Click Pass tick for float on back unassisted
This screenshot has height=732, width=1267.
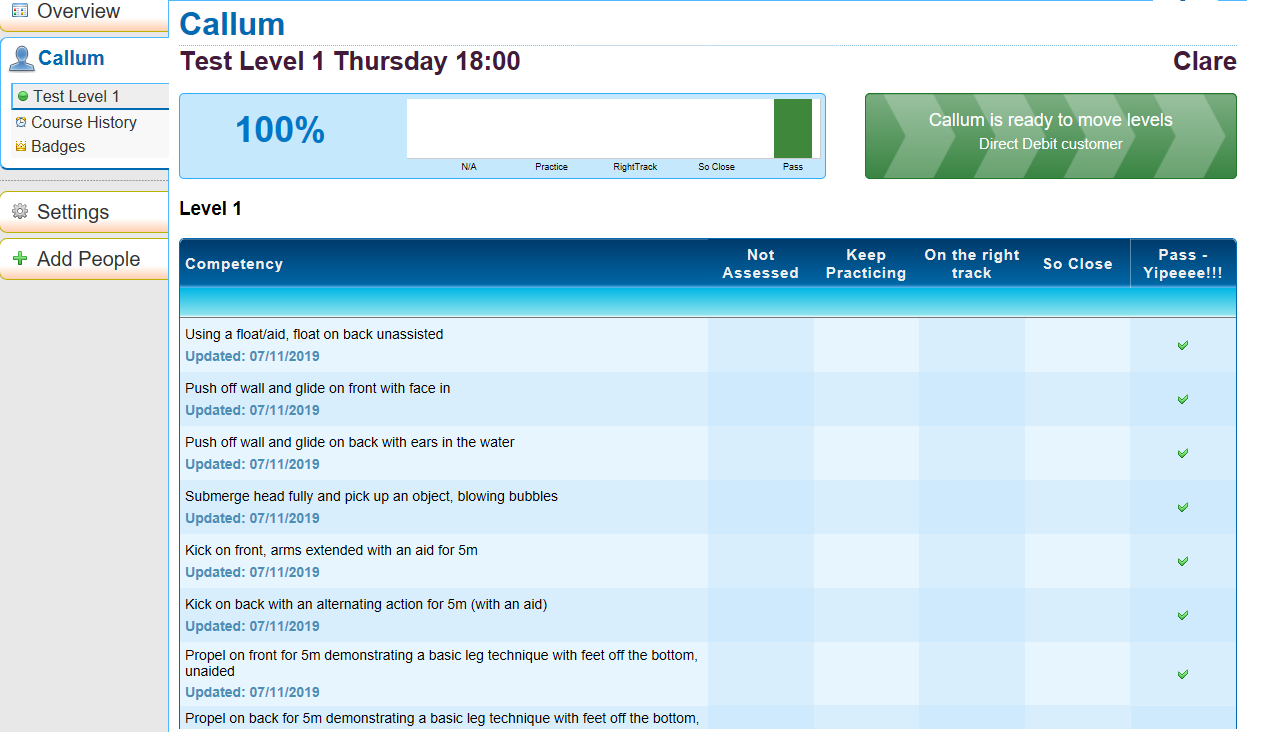(x=1183, y=345)
